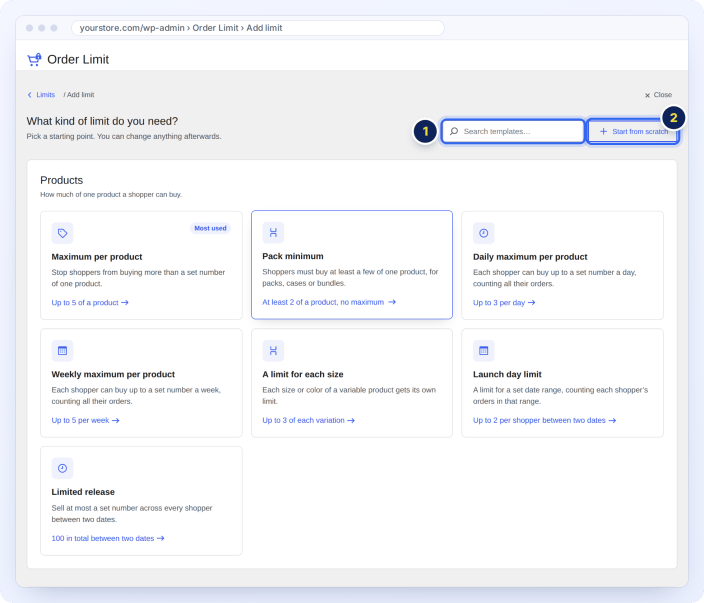Click 'Sell at most a set number' description
704x603 pixels.
(132, 514)
